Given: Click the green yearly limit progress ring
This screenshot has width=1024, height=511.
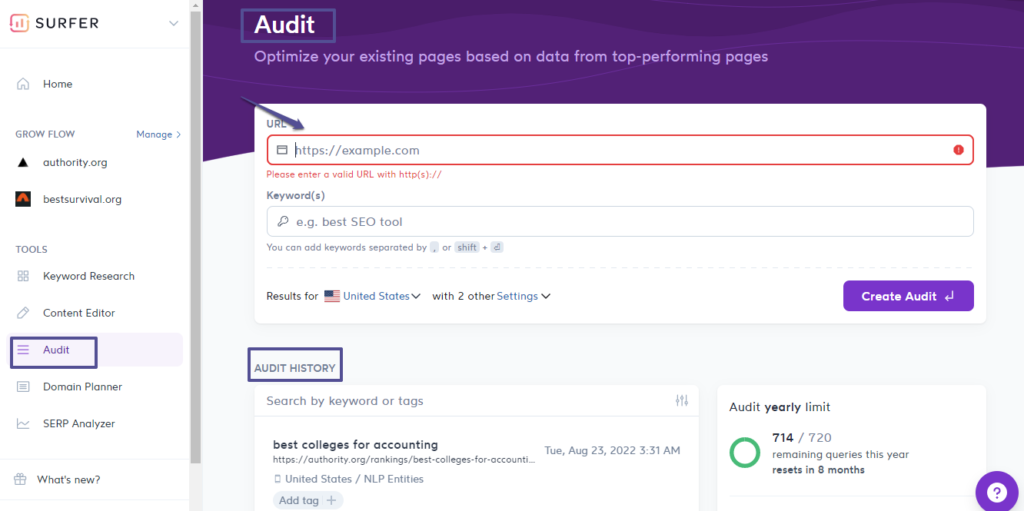Looking at the screenshot, I should coord(744,453).
